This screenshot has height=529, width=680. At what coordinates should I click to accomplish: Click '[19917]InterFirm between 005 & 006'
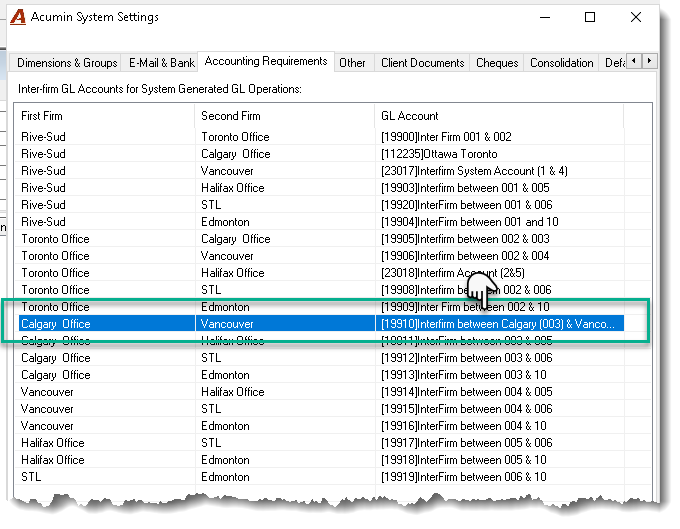pos(467,443)
